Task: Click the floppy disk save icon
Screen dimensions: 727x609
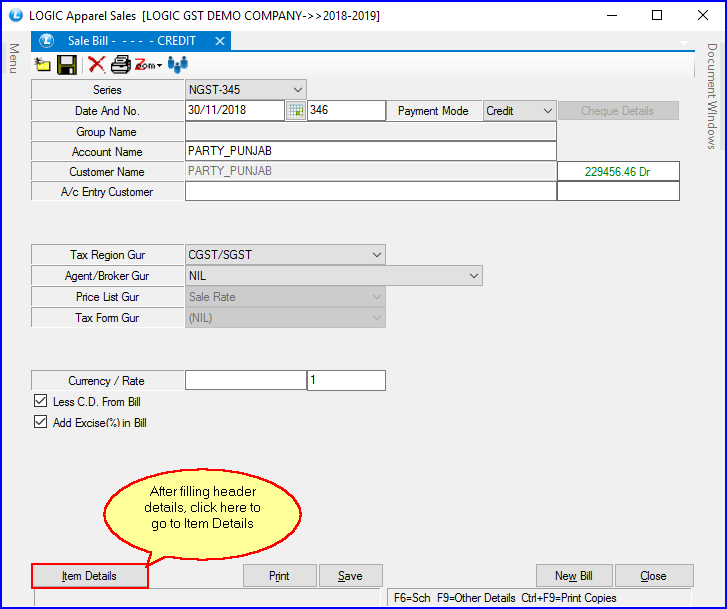Action: coord(67,64)
